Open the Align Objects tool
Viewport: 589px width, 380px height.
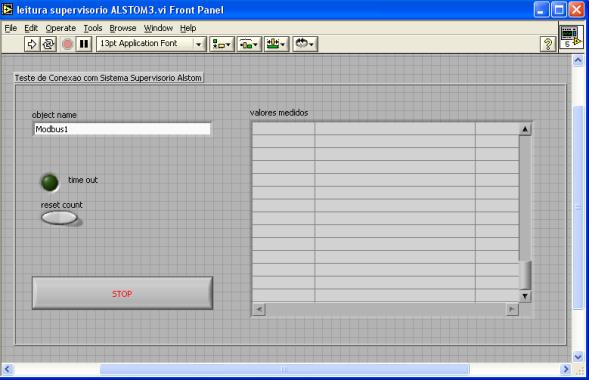tap(222, 44)
